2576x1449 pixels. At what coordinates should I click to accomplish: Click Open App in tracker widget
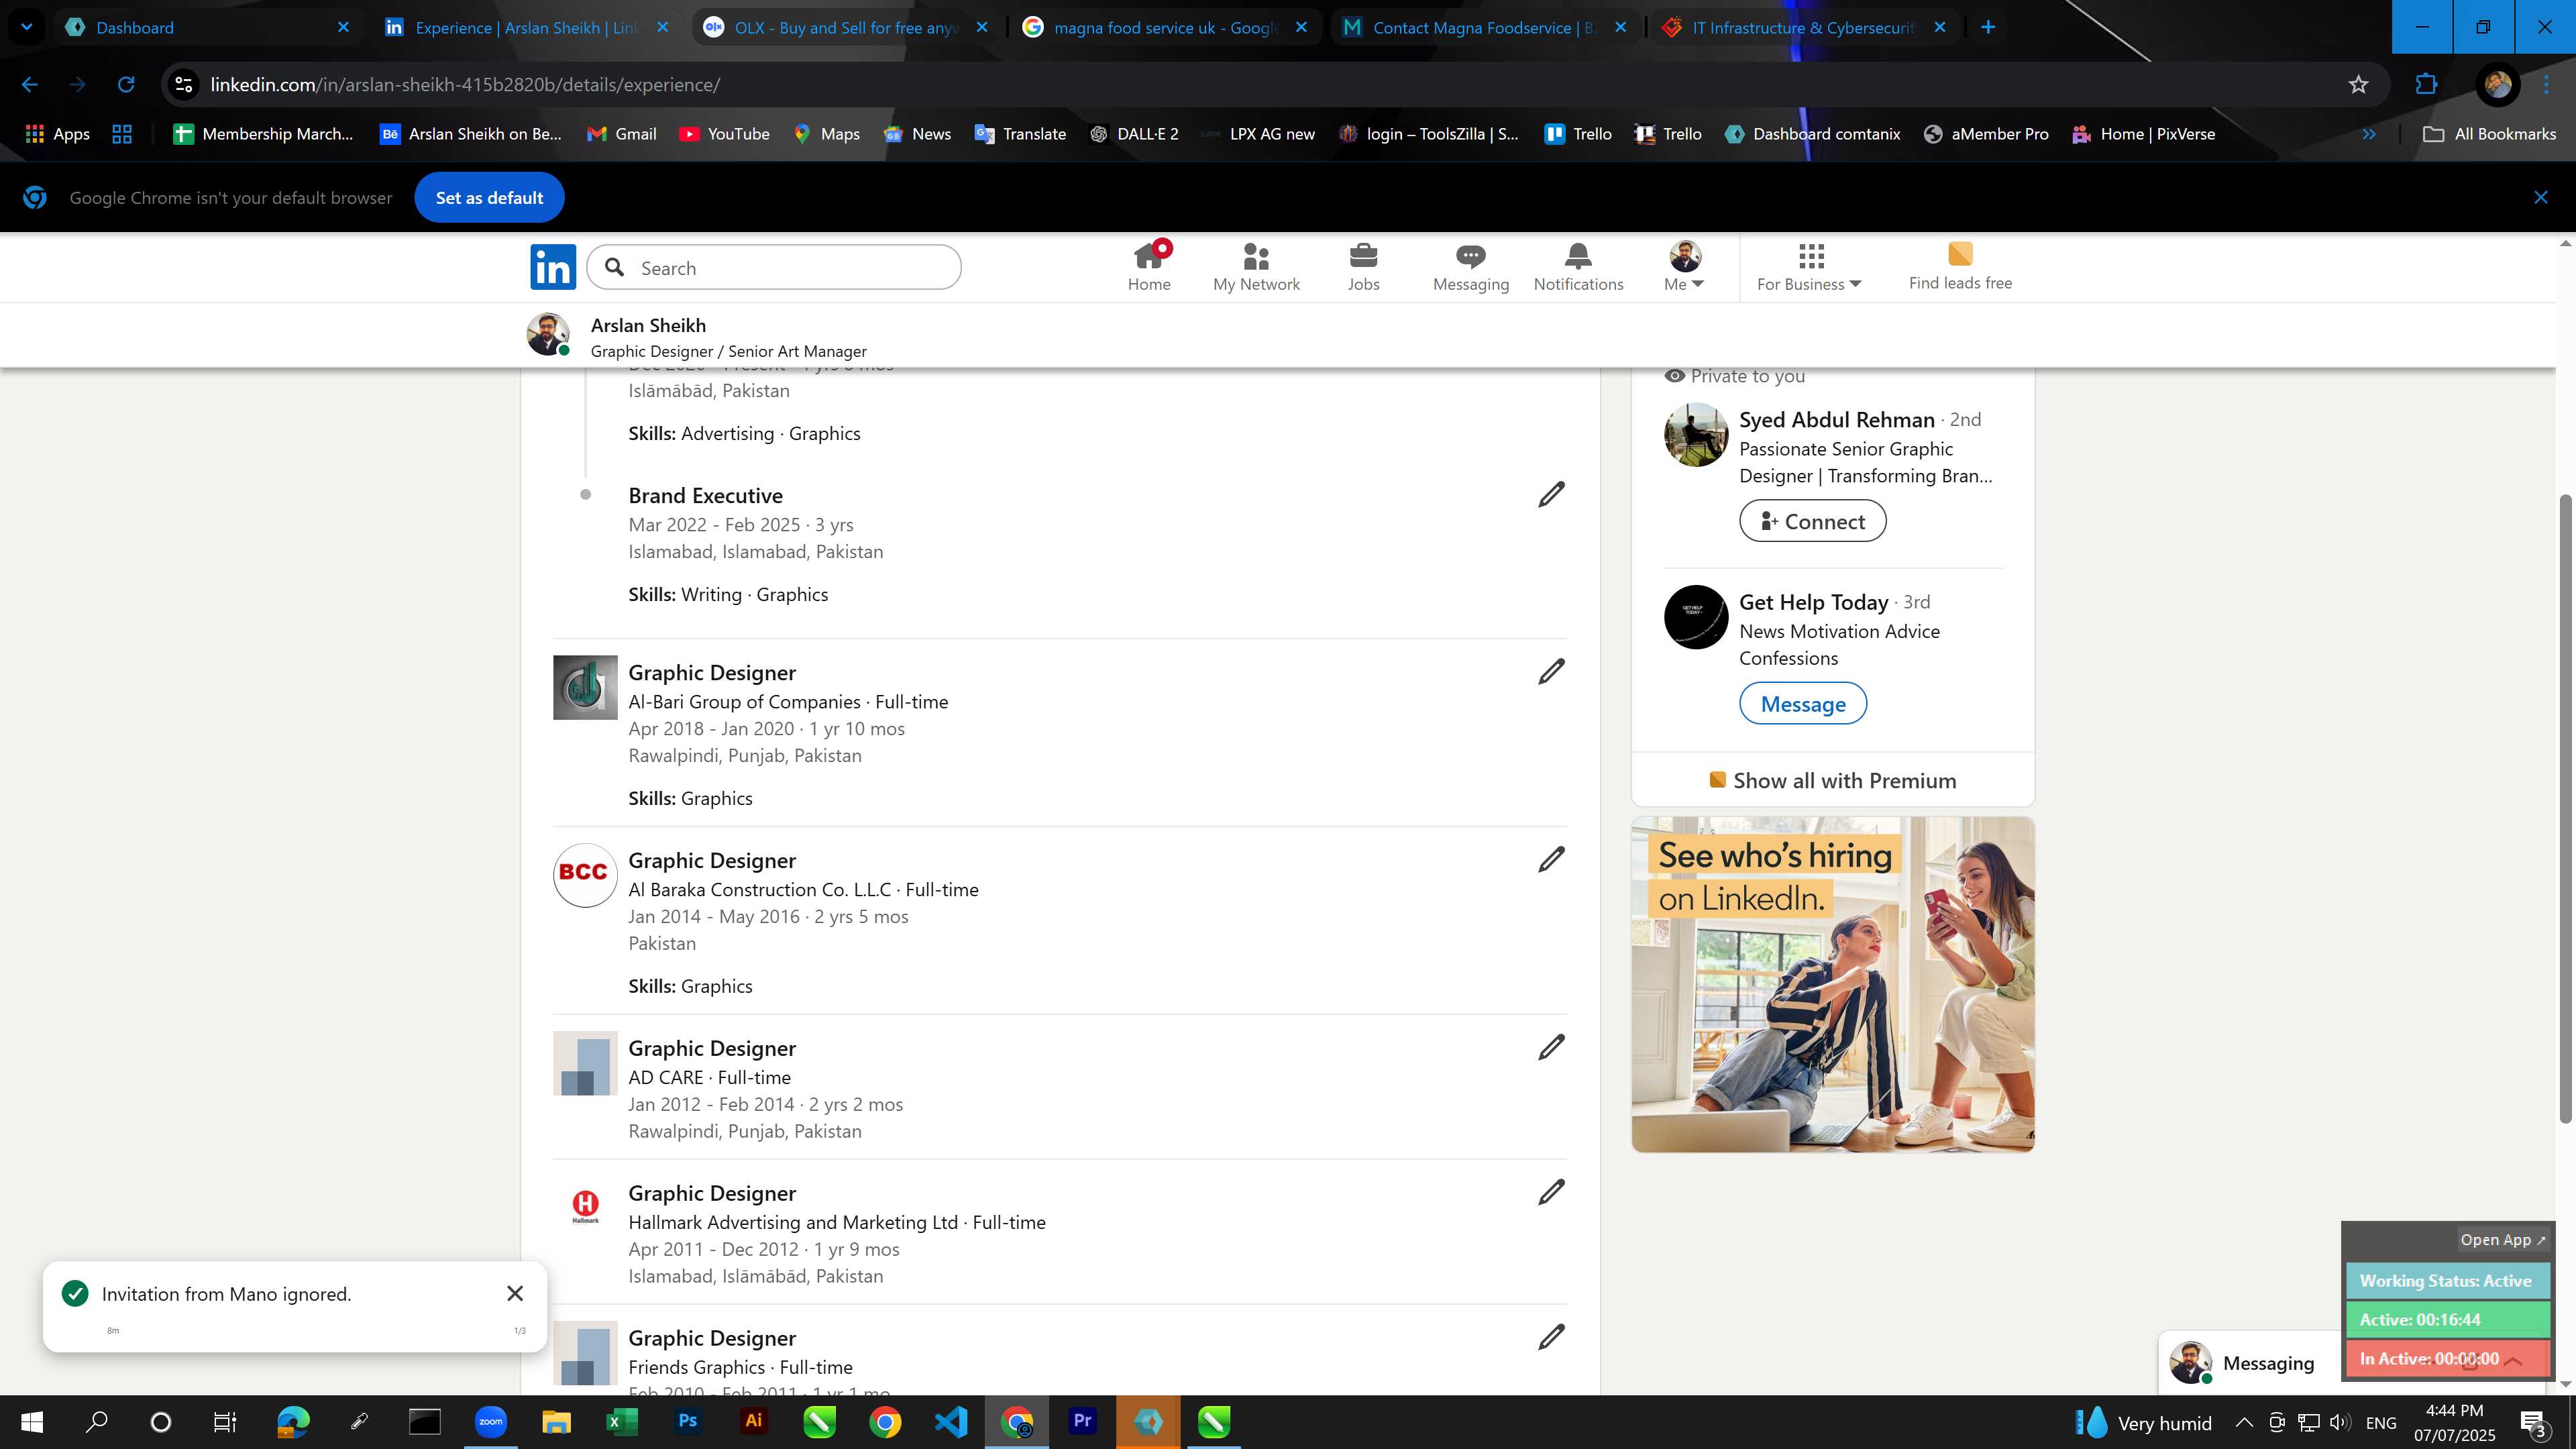tap(2503, 1239)
